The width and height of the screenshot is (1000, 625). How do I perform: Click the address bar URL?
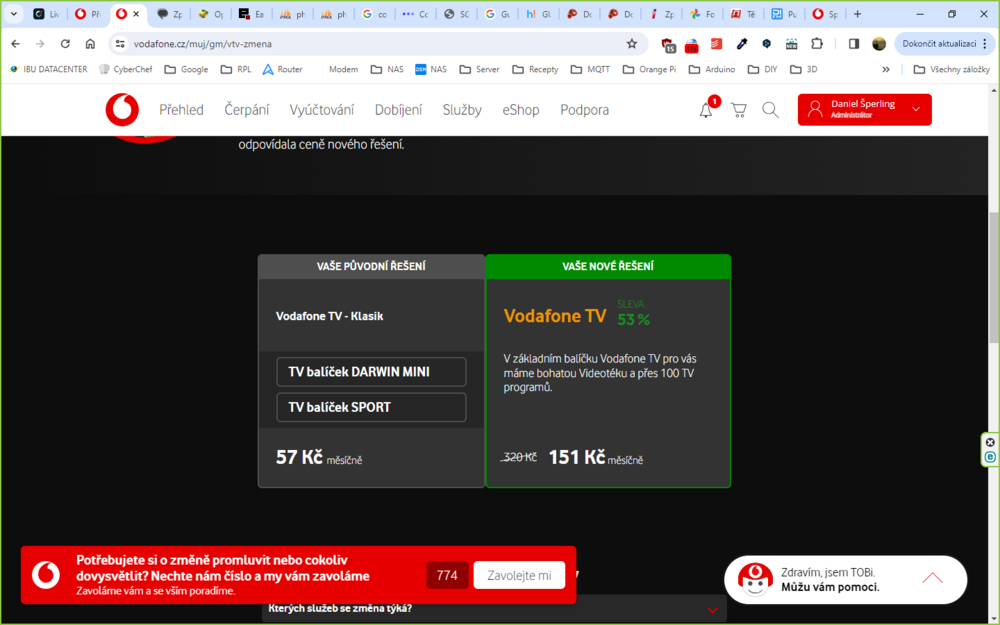coord(203,43)
